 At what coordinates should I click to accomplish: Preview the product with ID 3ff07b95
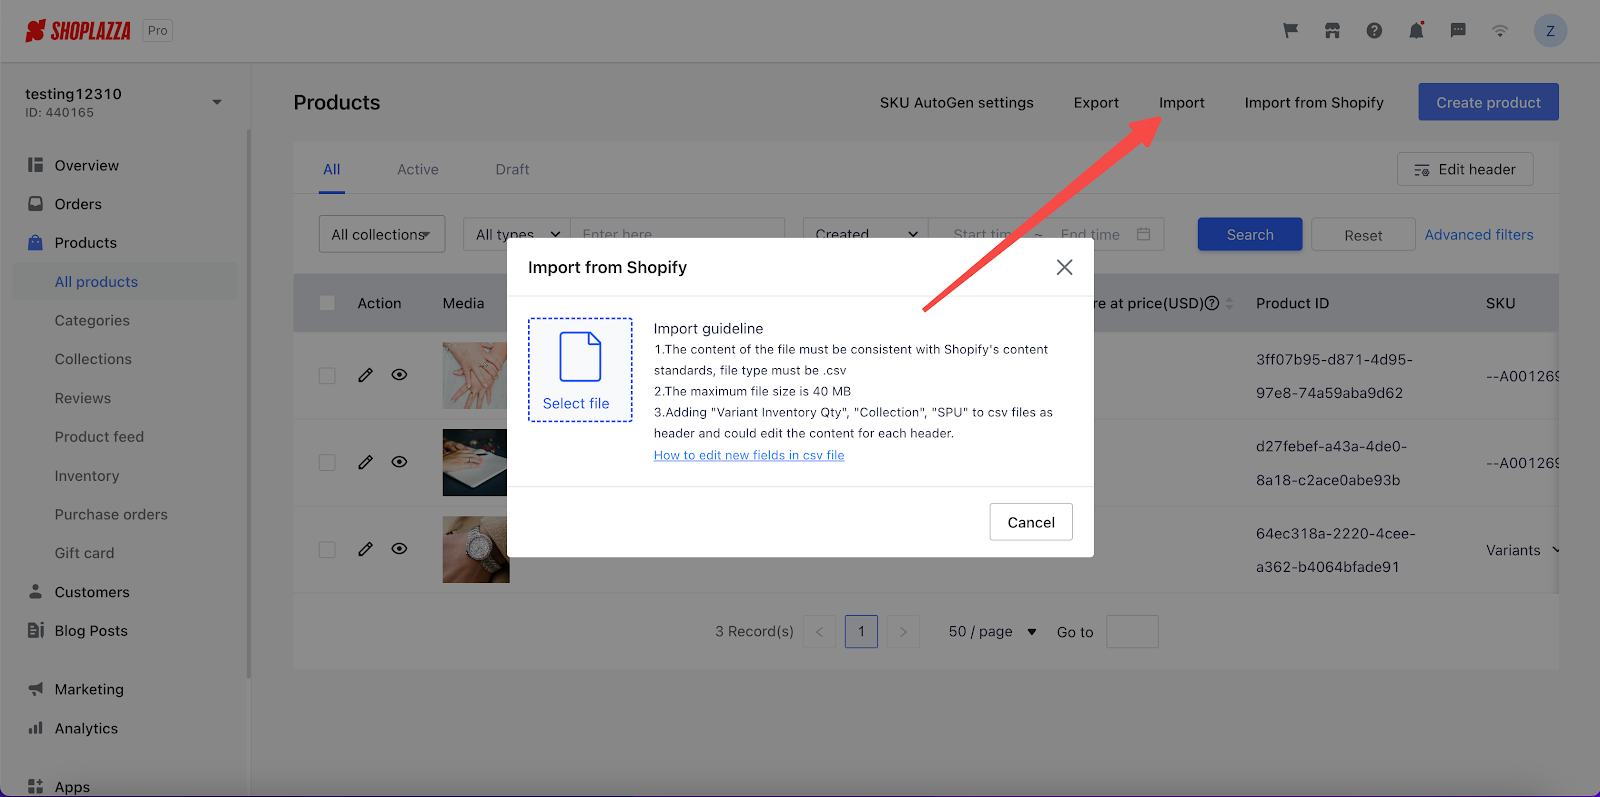click(x=399, y=375)
